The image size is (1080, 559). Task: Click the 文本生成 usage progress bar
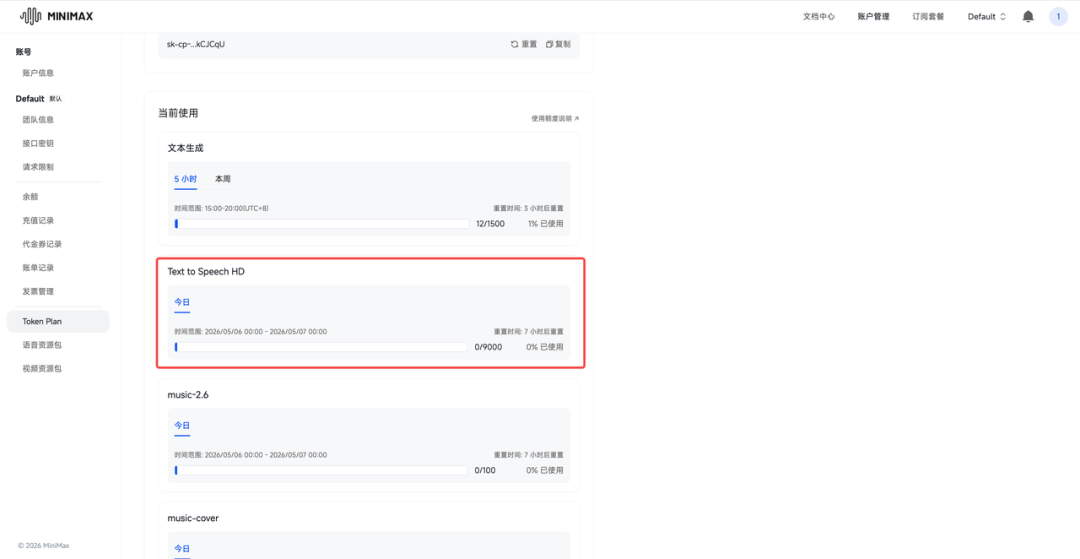pyautogui.click(x=322, y=224)
